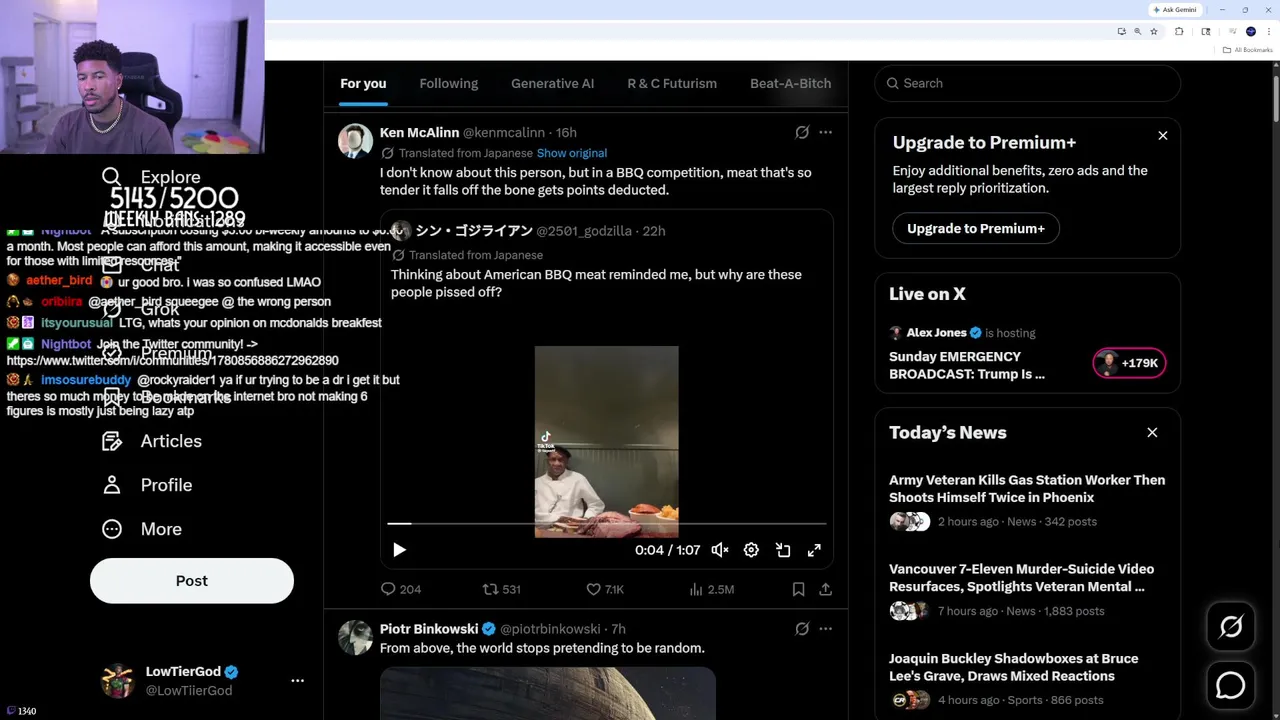The image size is (1280, 720).
Task: Open Profile in the sidebar
Action: point(147,485)
